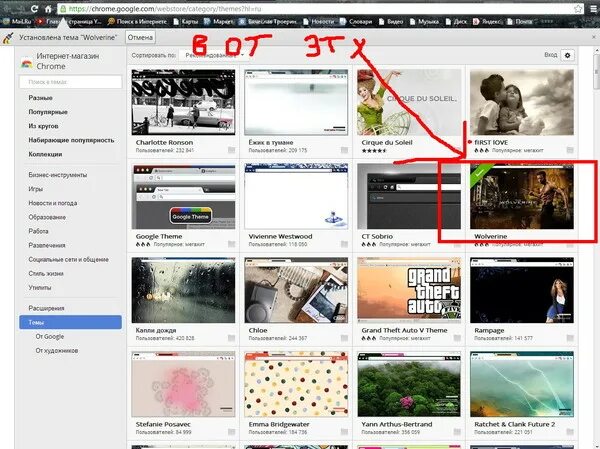Open the Ёжик в тумане theme thumbnail

(x=296, y=102)
